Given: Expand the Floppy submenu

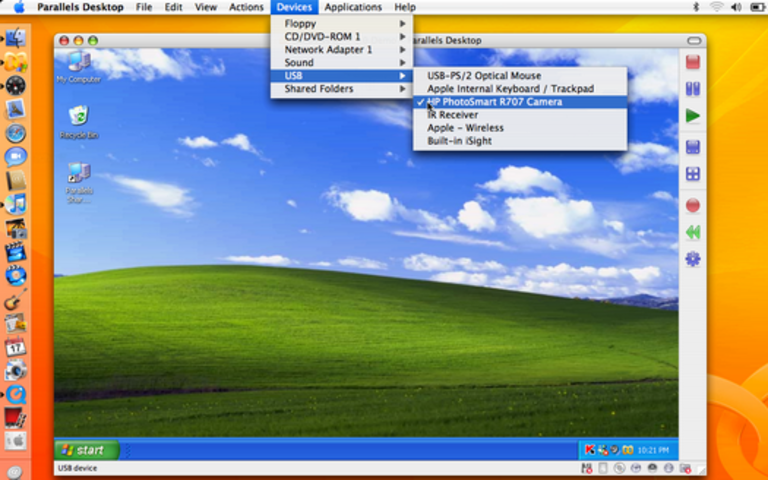Looking at the screenshot, I should pyautogui.click(x=341, y=24).
